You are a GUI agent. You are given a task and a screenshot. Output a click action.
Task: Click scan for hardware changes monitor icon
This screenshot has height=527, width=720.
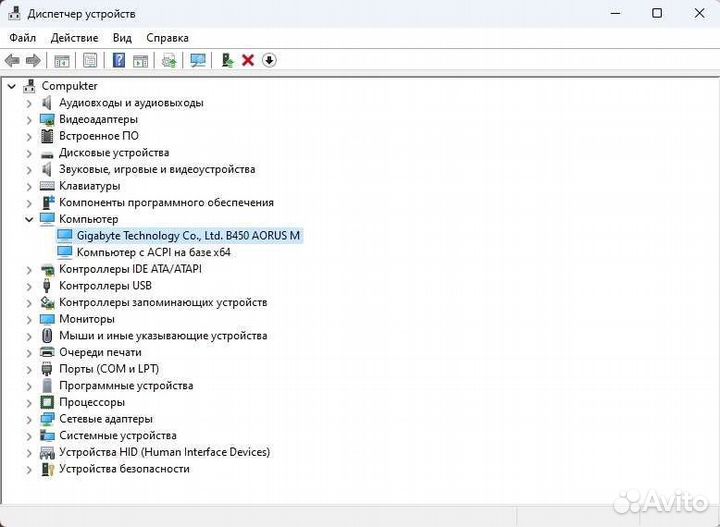point(198,61)
